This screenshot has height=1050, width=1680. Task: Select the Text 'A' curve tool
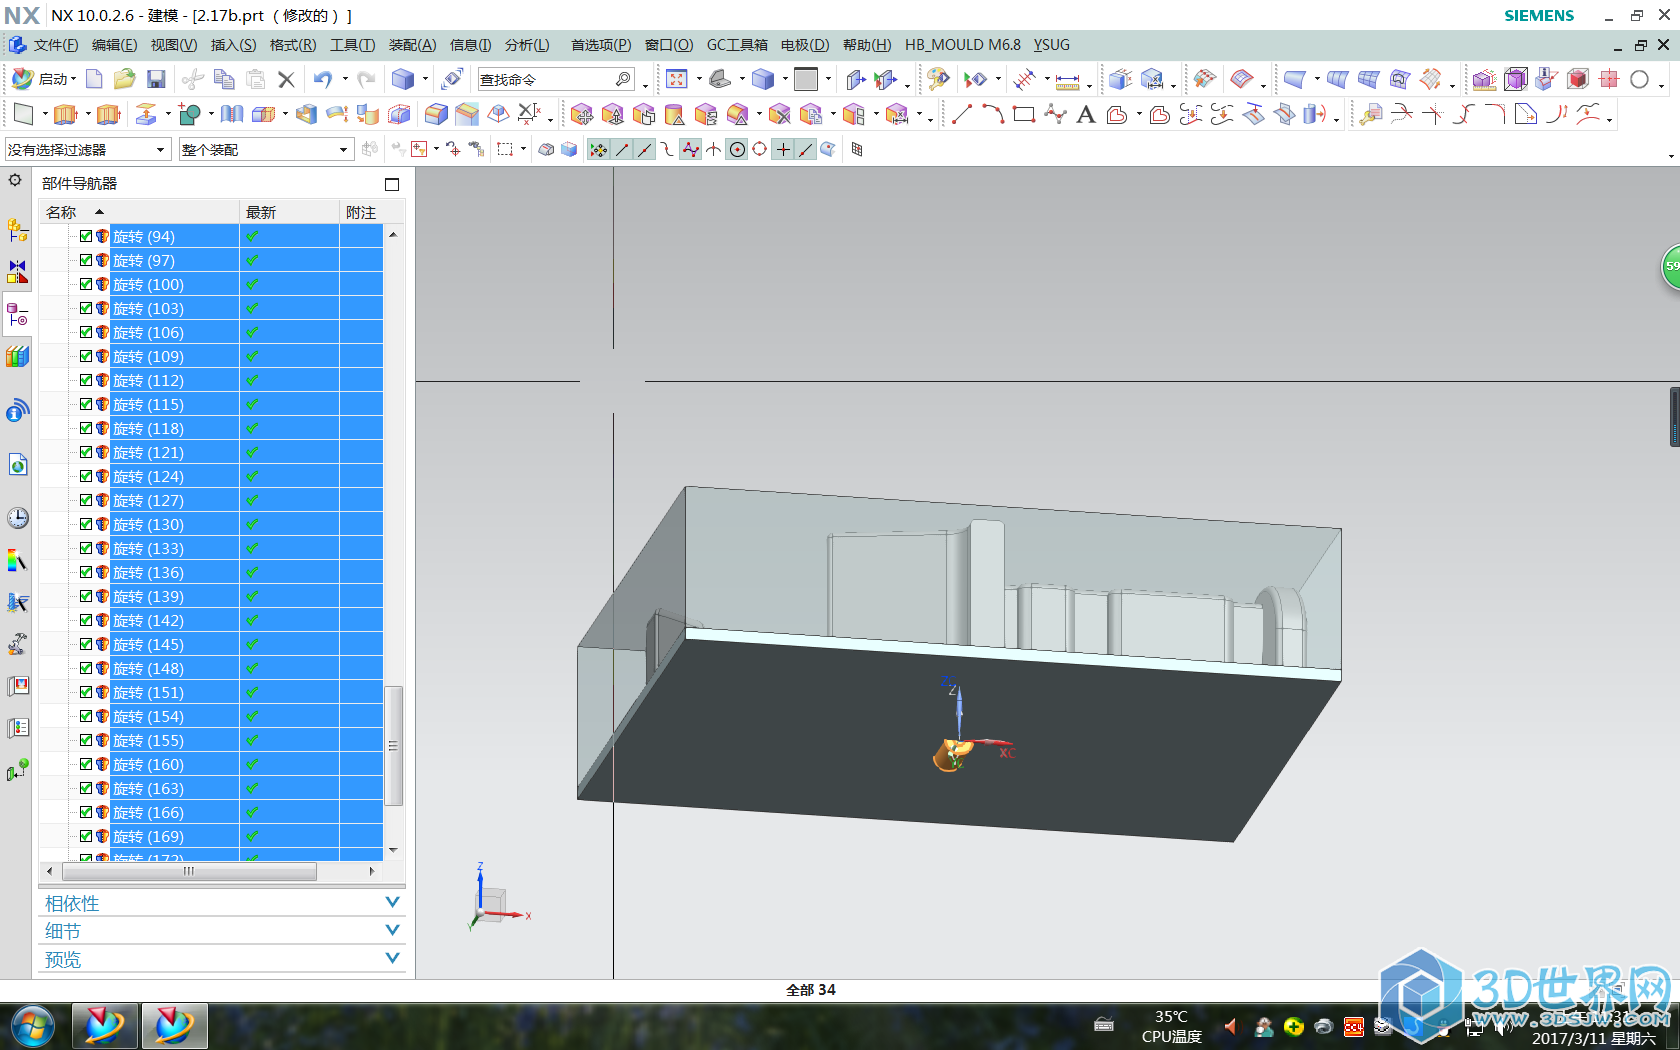tap(1086, 115)
